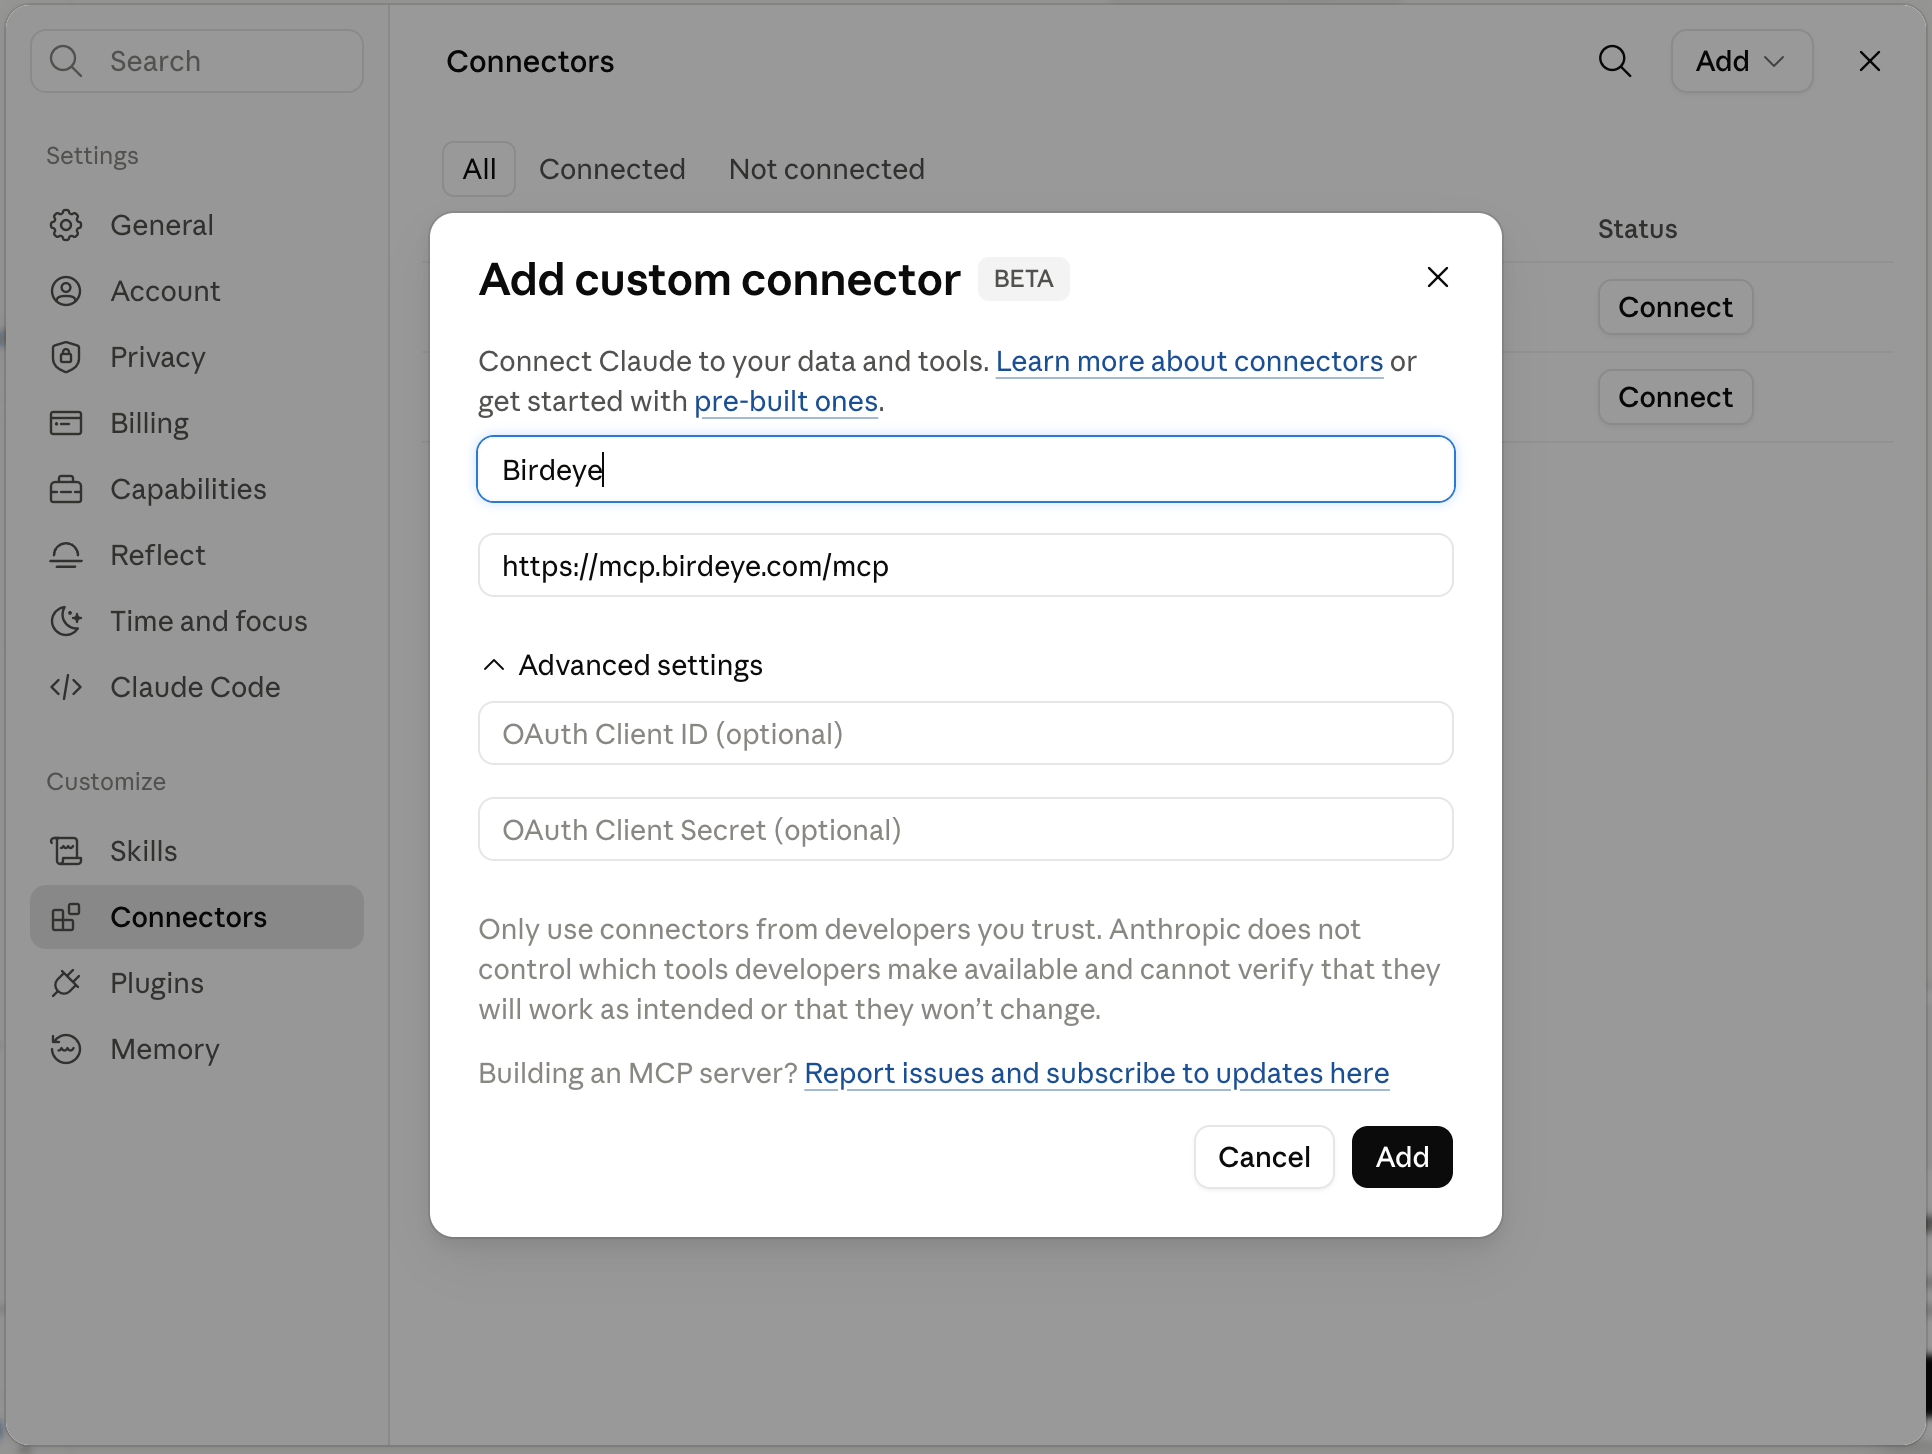The width and height of the screenshot is (1932, 1454).
Task: Focus the MCP server URL field
Action: coord(966,565)
